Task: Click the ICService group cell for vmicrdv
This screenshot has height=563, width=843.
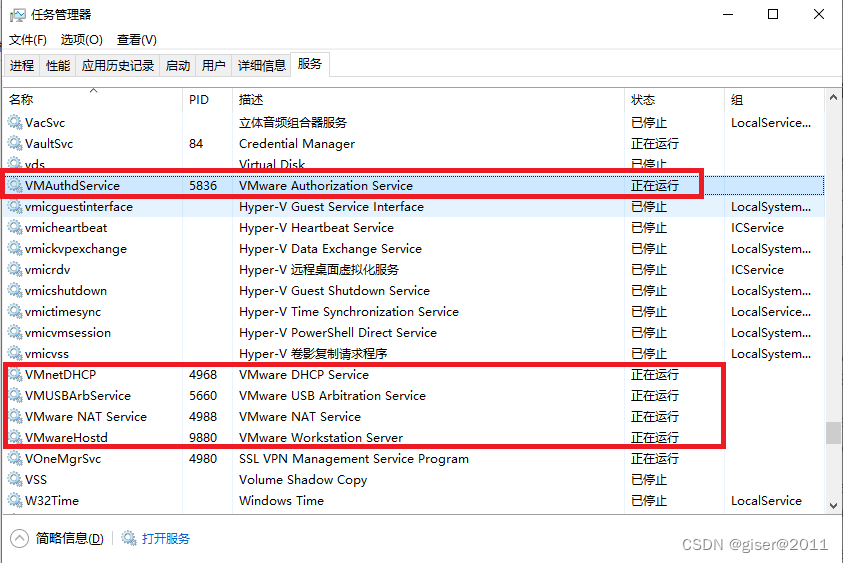Action: (x=757, y=269)
